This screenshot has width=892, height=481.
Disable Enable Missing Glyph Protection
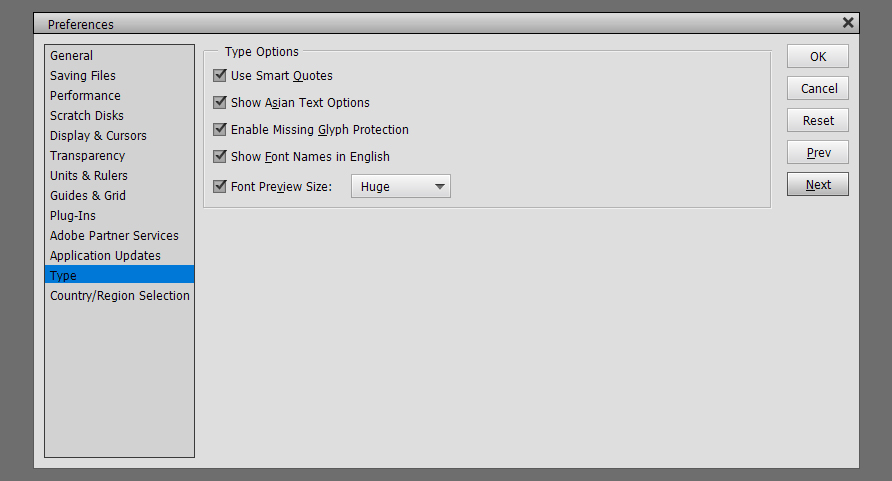[x=220, y=129]
